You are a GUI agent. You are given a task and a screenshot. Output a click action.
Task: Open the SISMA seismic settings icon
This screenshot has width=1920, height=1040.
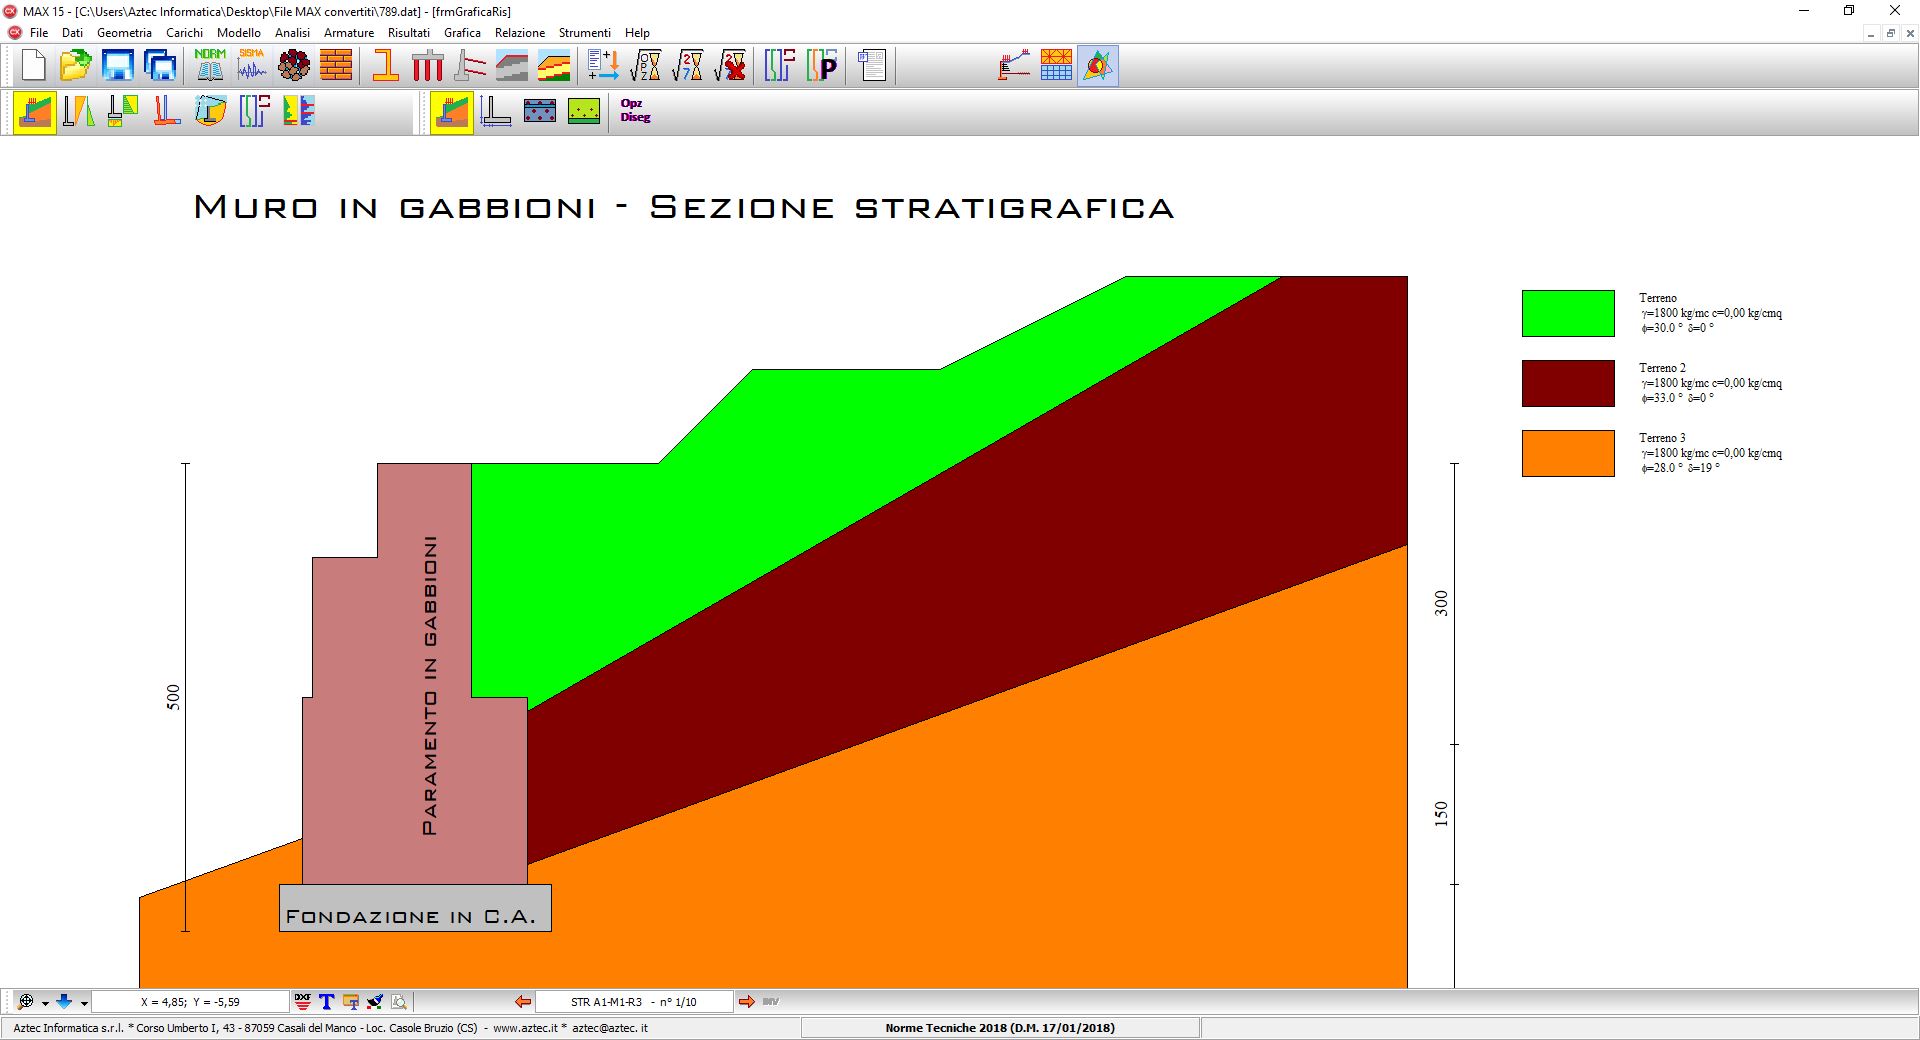coord(252,66)
